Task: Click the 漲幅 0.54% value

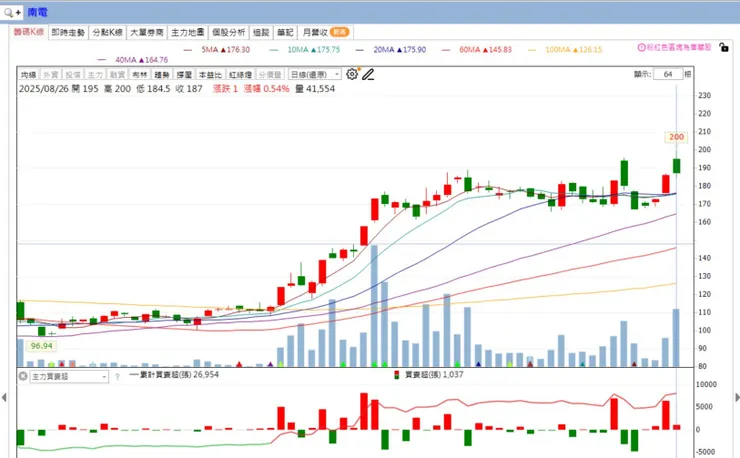Action: pos(267,89)
